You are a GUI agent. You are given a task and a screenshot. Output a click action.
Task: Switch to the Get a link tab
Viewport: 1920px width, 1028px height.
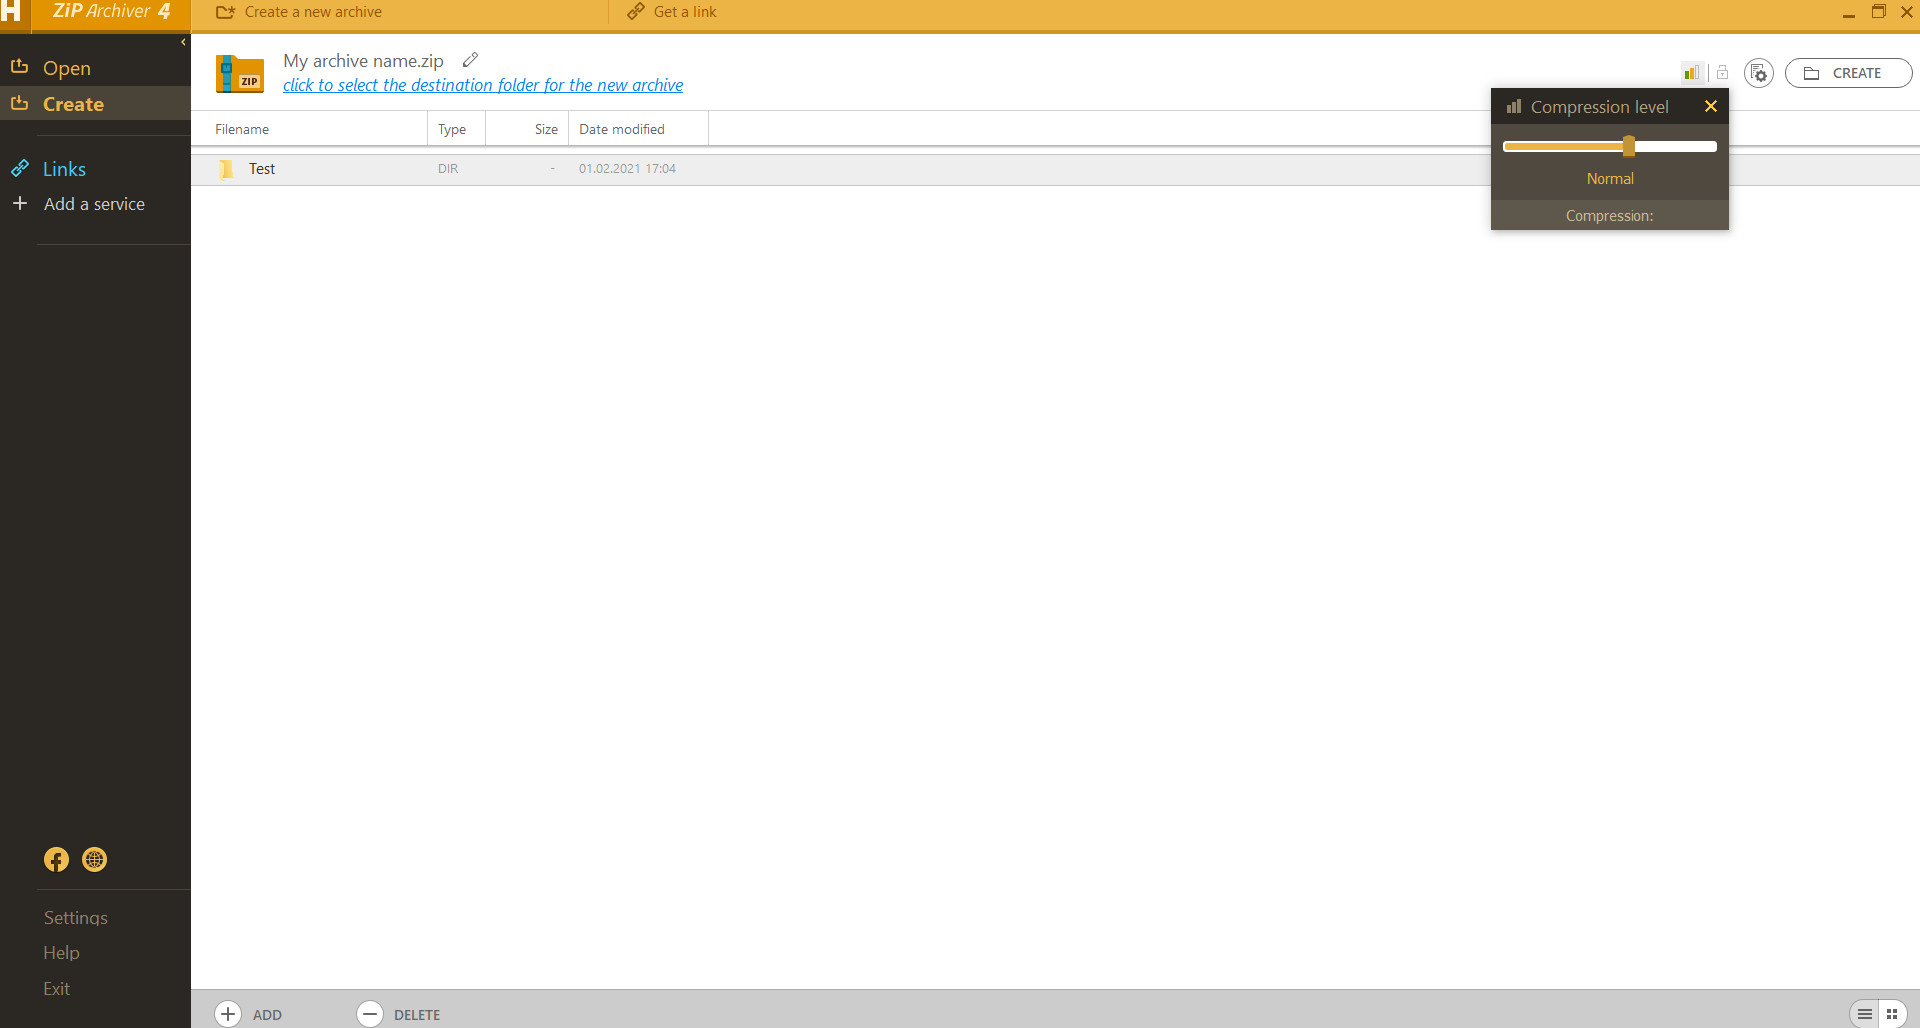point(672,12)
